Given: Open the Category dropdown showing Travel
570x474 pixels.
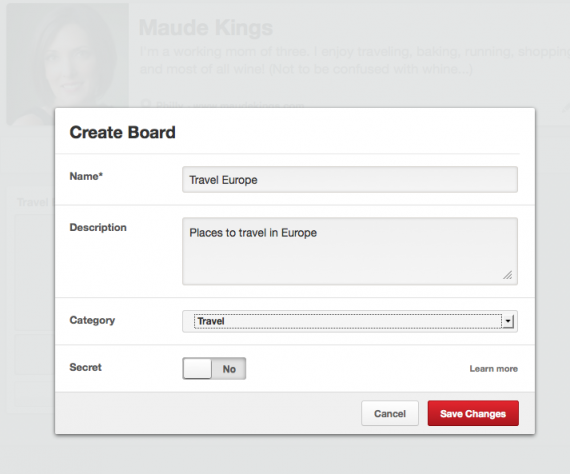Looking at the screenshot, I should pos(350,321).
